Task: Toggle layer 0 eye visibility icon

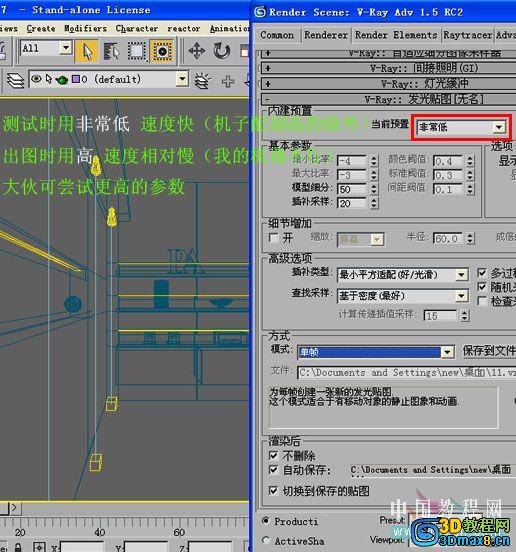Action: (x=36, y=79)
